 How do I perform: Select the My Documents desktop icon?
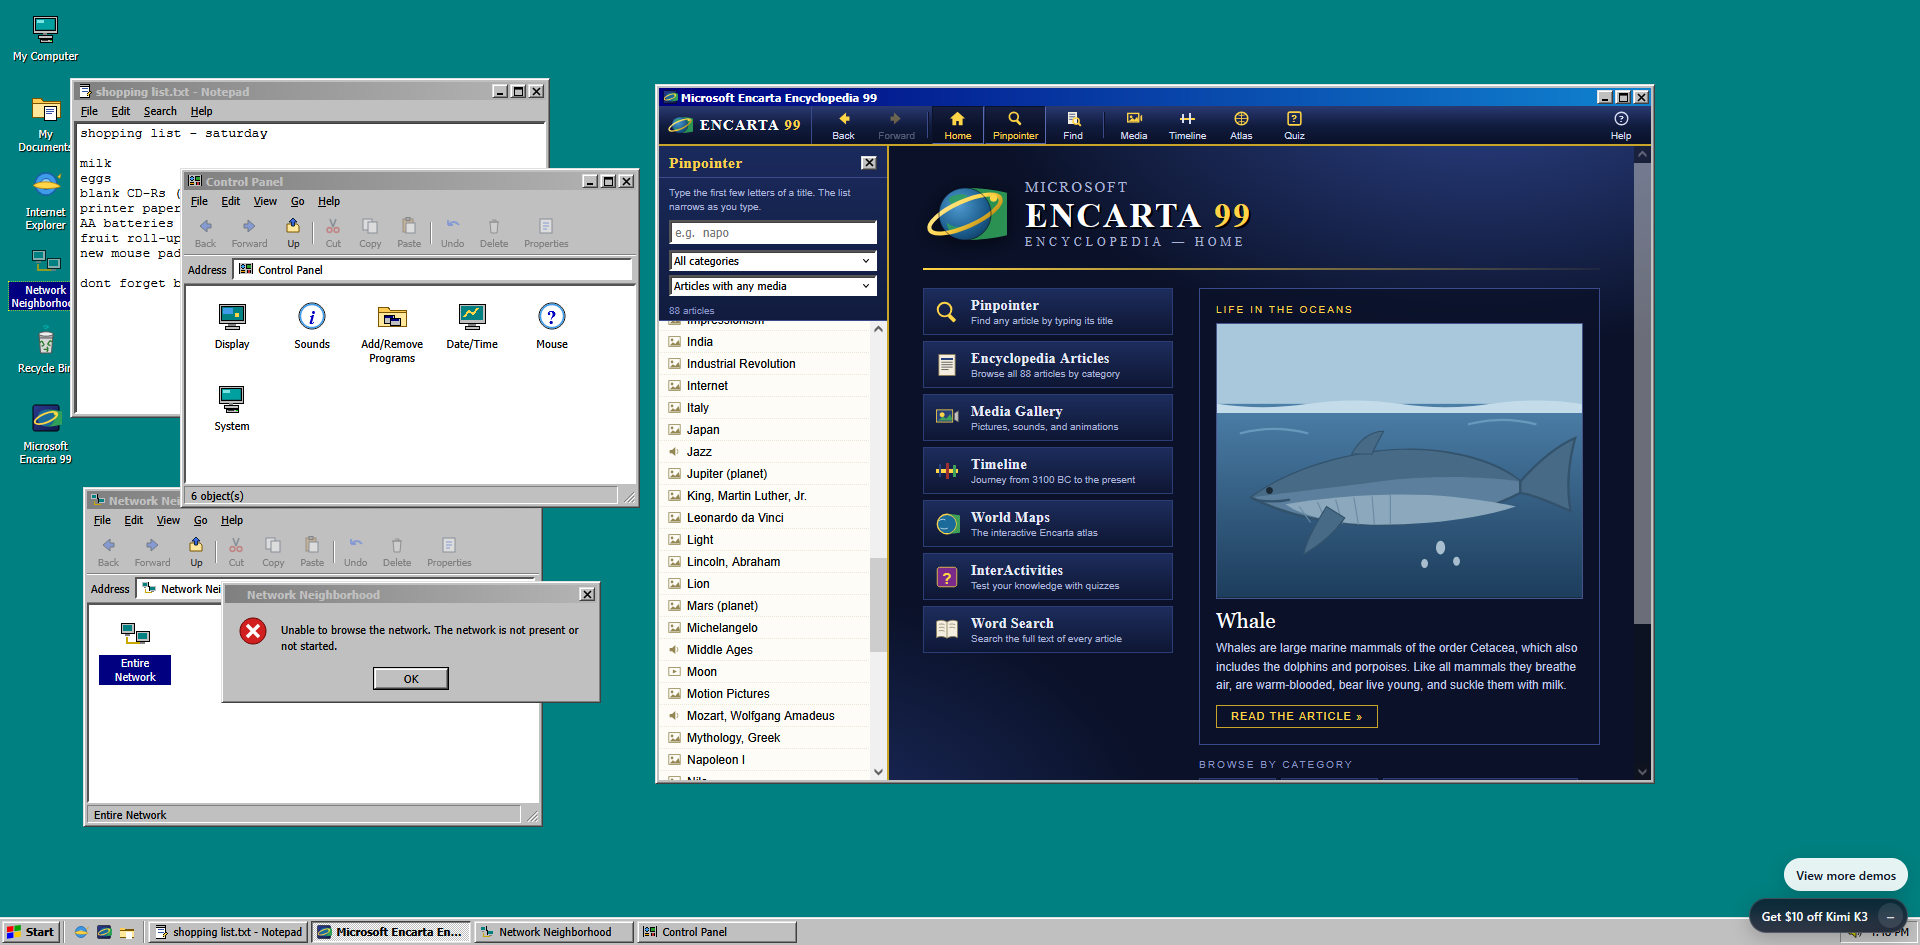45,125
